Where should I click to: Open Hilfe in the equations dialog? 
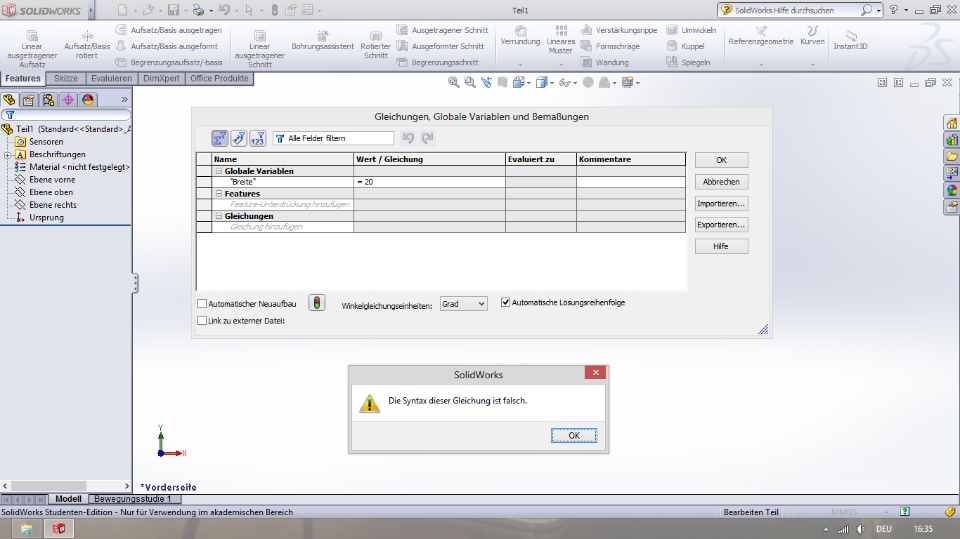(x=721, y=246)
